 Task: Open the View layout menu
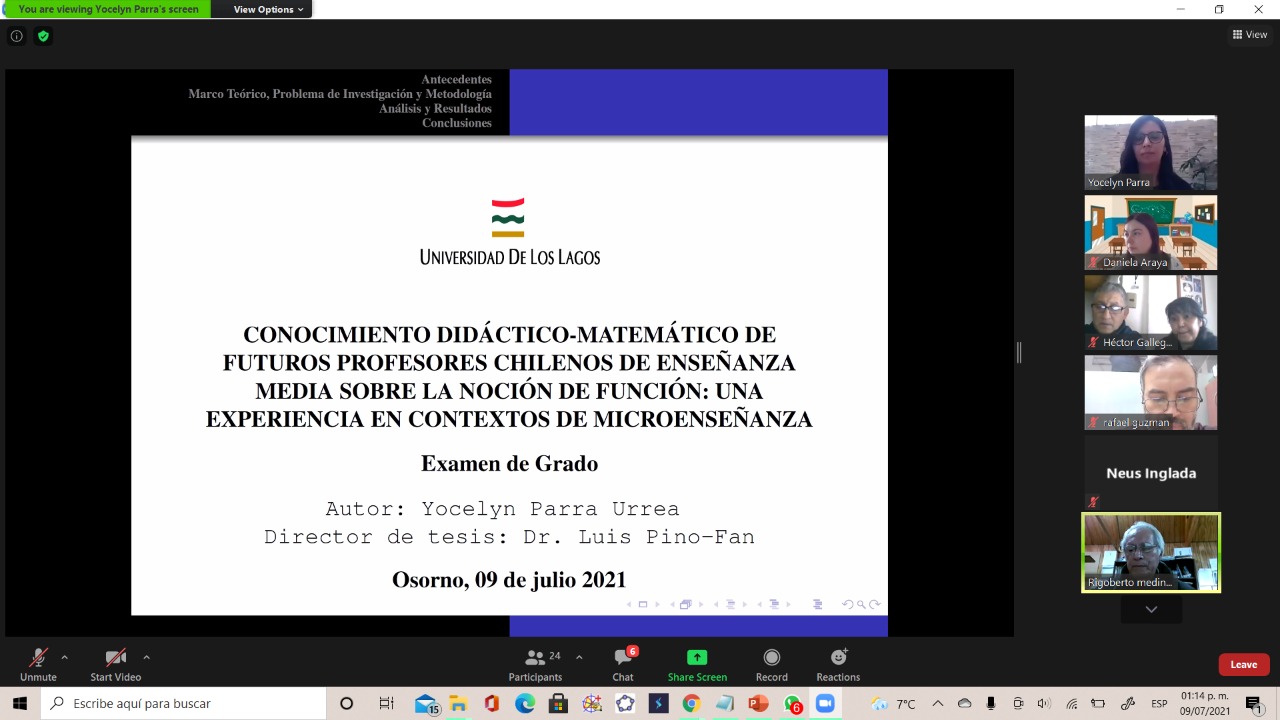coord(1250,35)
